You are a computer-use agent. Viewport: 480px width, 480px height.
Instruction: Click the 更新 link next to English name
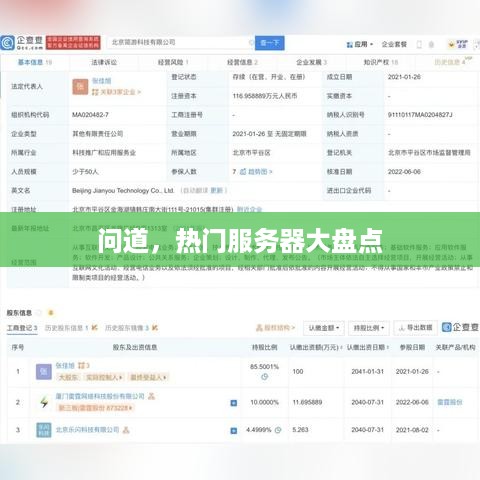click(x=217, y=190)
